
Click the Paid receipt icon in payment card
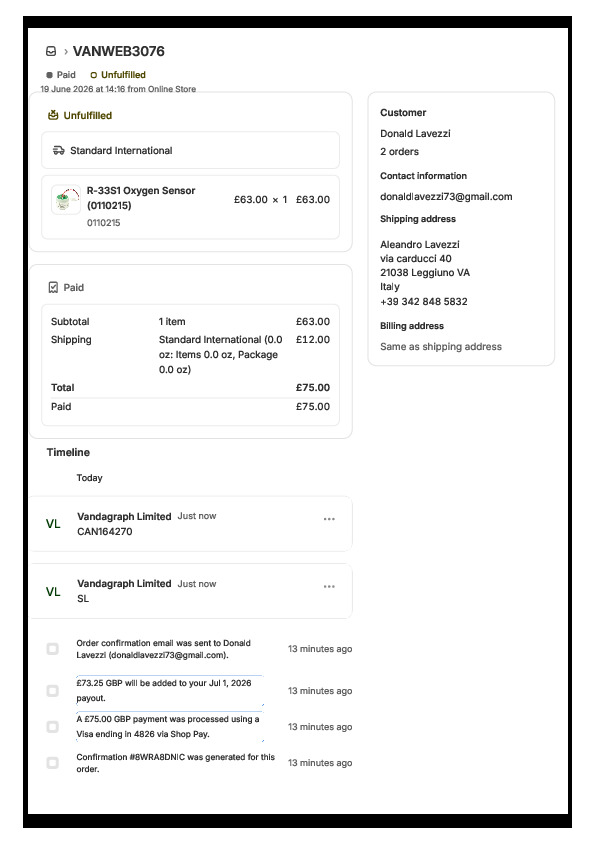point(53,287)
